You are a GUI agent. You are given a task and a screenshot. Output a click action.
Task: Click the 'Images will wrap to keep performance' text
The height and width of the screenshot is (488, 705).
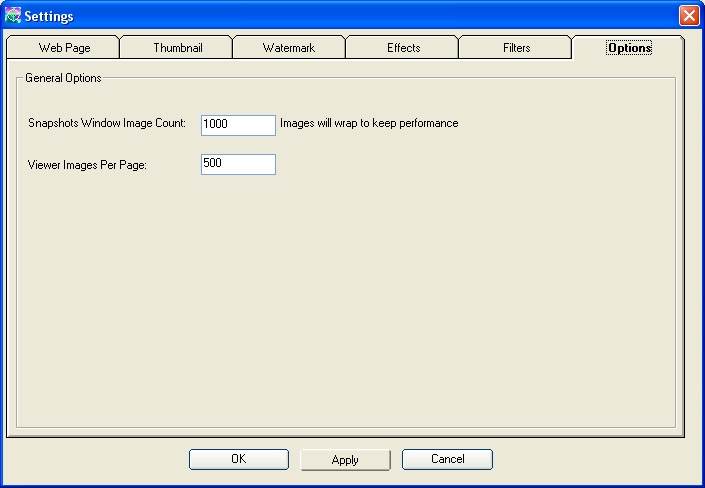369,123
